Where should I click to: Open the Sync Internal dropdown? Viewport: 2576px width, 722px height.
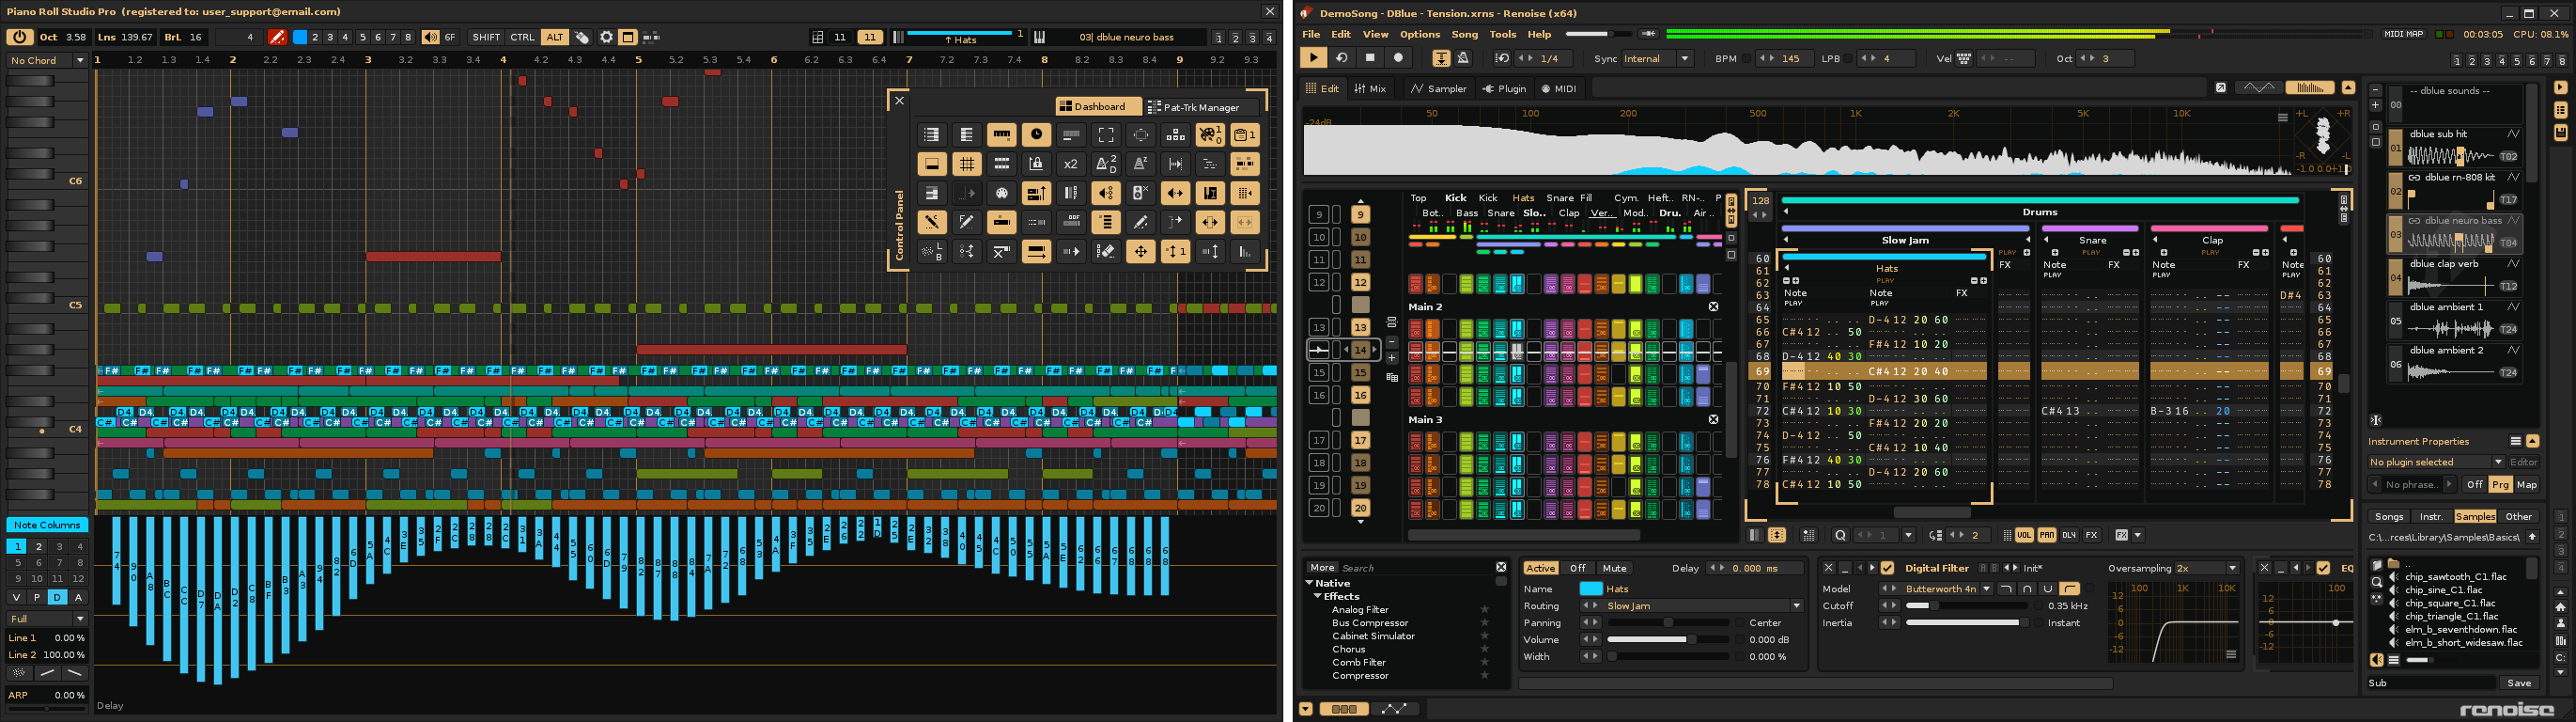tap(1657, 59)
